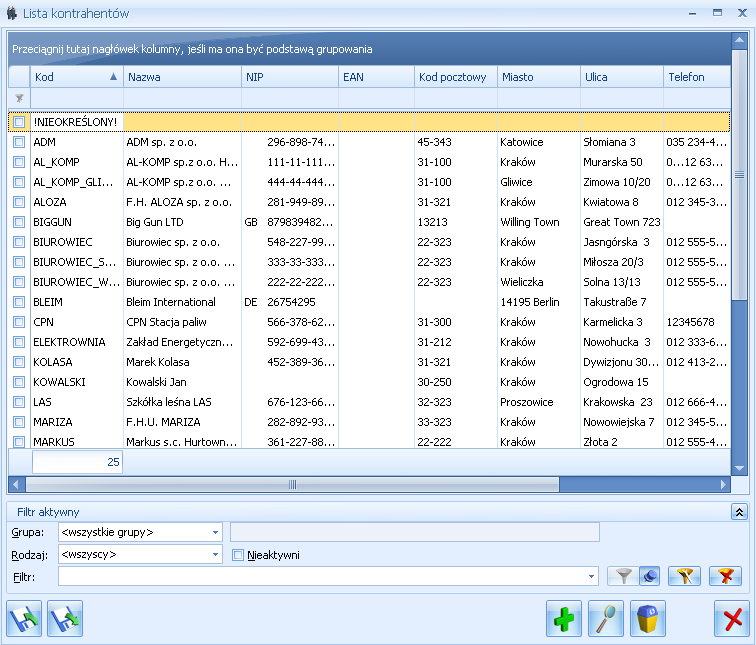Sort by the Kod column header
Image resolution: width=756 pixels, height=645 pixels.
coord(76,77)
